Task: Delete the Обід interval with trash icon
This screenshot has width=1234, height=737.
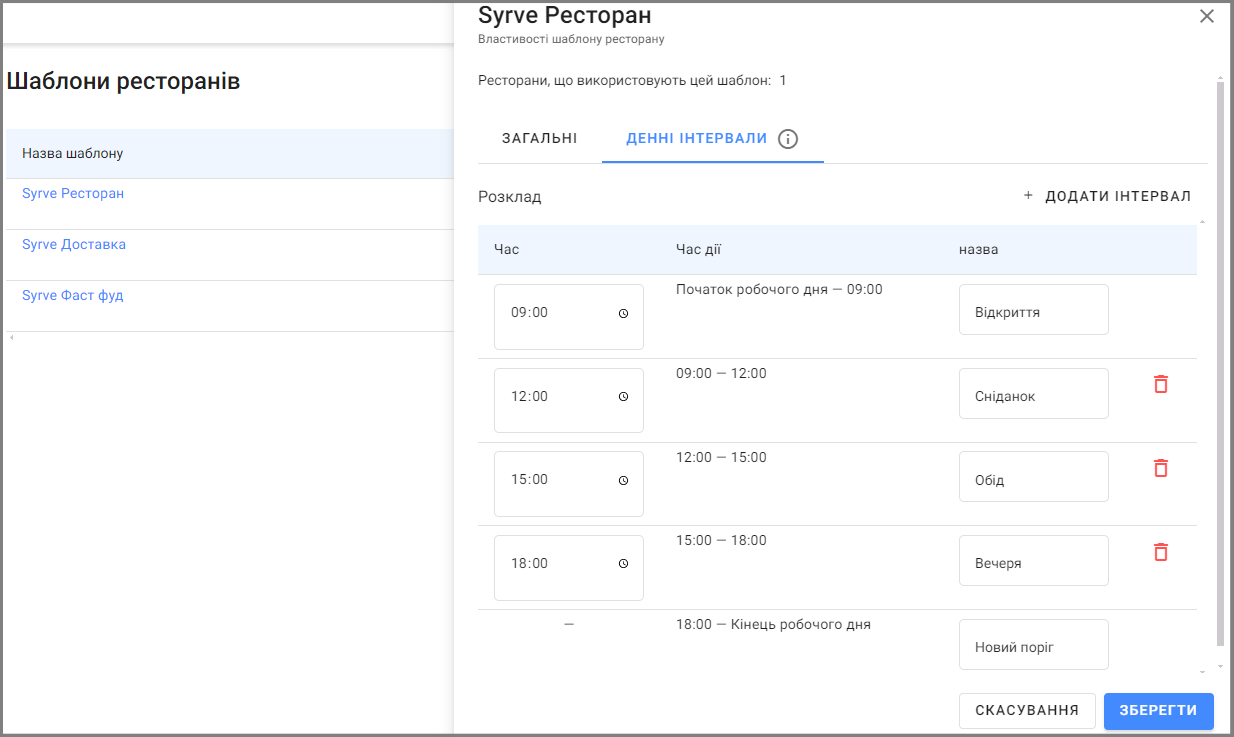Action: pos(1161,468)
